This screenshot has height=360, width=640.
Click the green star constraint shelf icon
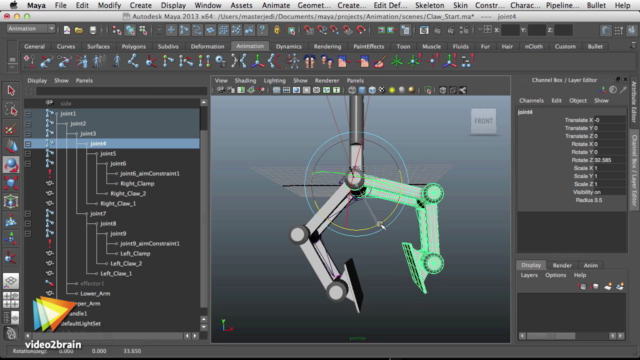[397, 62]
